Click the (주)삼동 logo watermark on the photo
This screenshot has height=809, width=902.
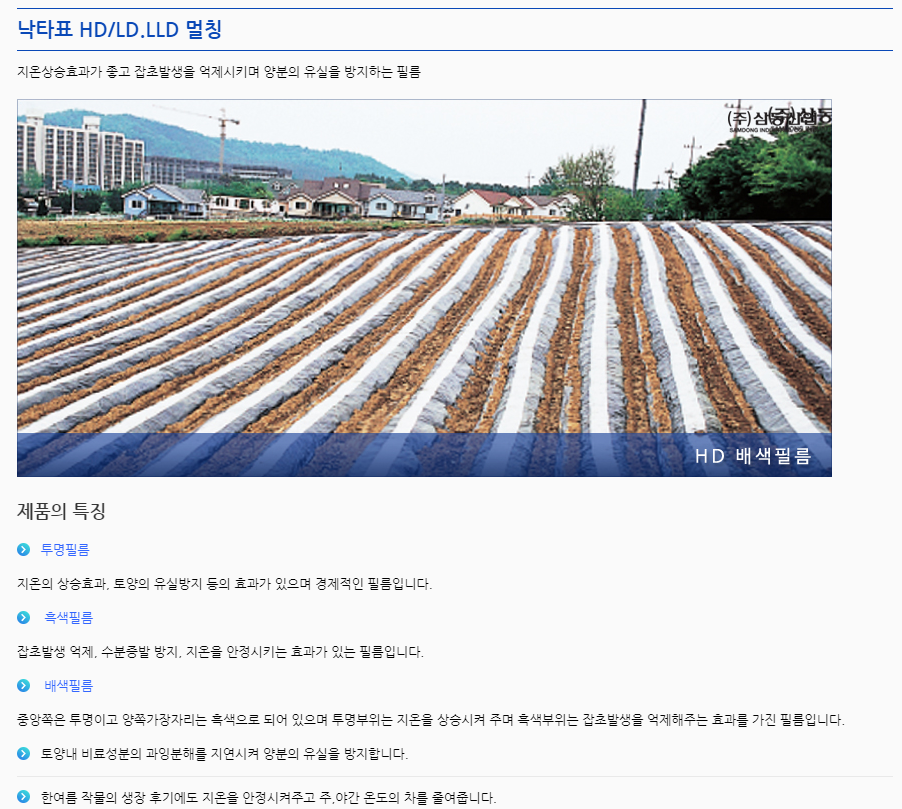778,119
